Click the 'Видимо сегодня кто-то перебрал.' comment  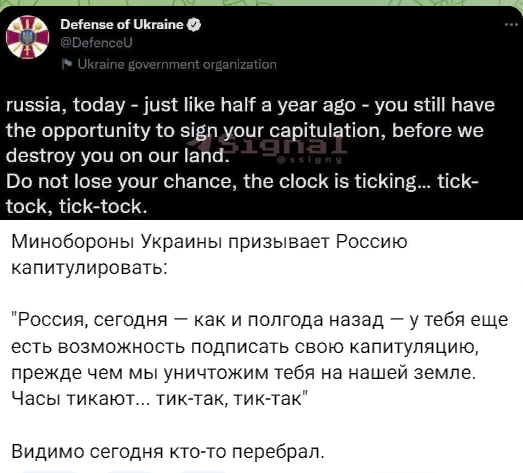168,452
